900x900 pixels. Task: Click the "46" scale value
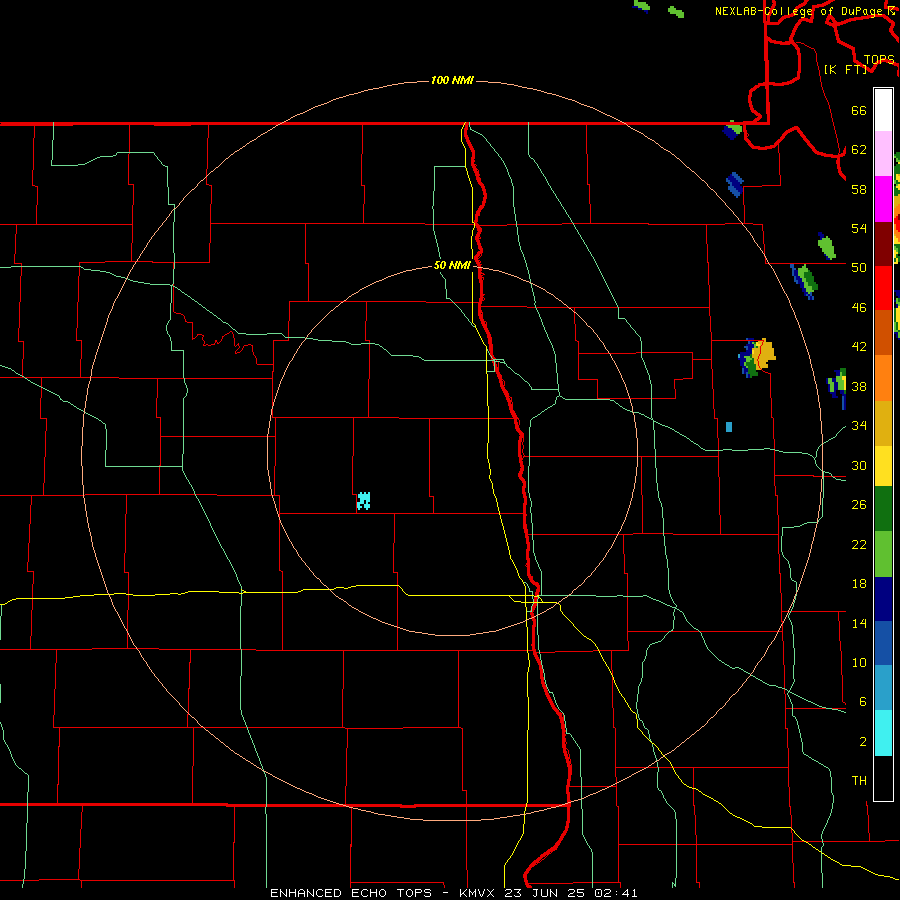tap(859, 307)
